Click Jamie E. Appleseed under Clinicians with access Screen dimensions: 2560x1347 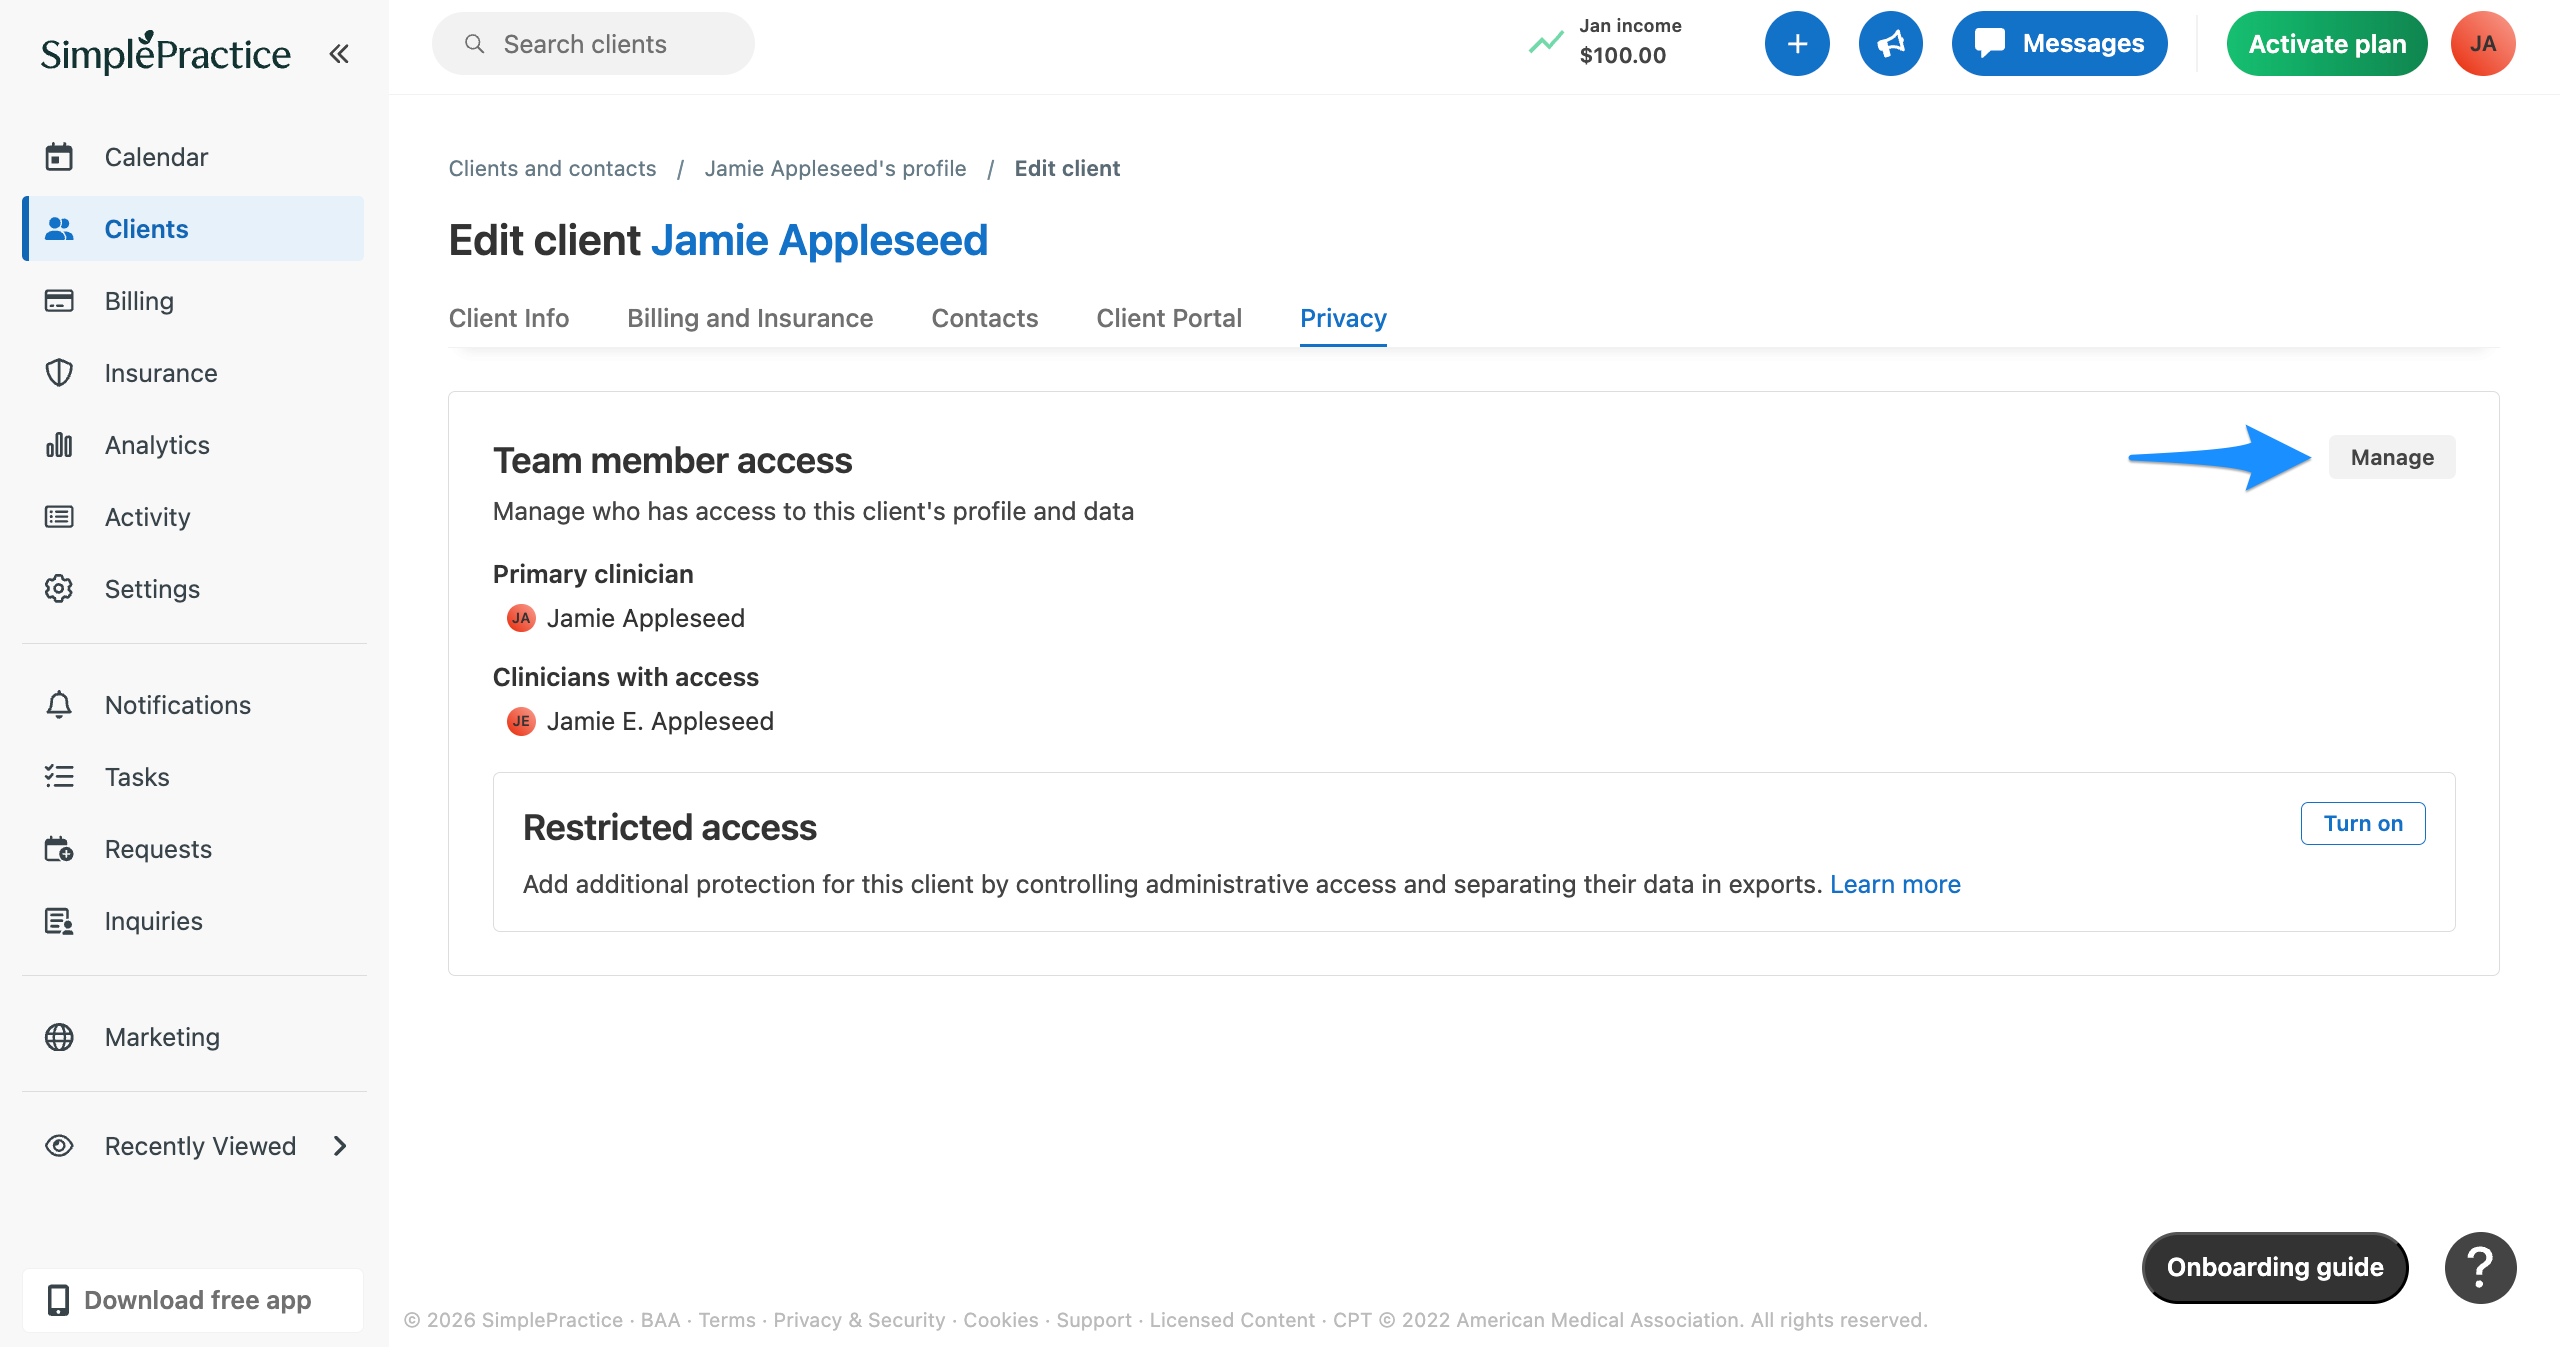pyautogui.click(x=660, y=721)
